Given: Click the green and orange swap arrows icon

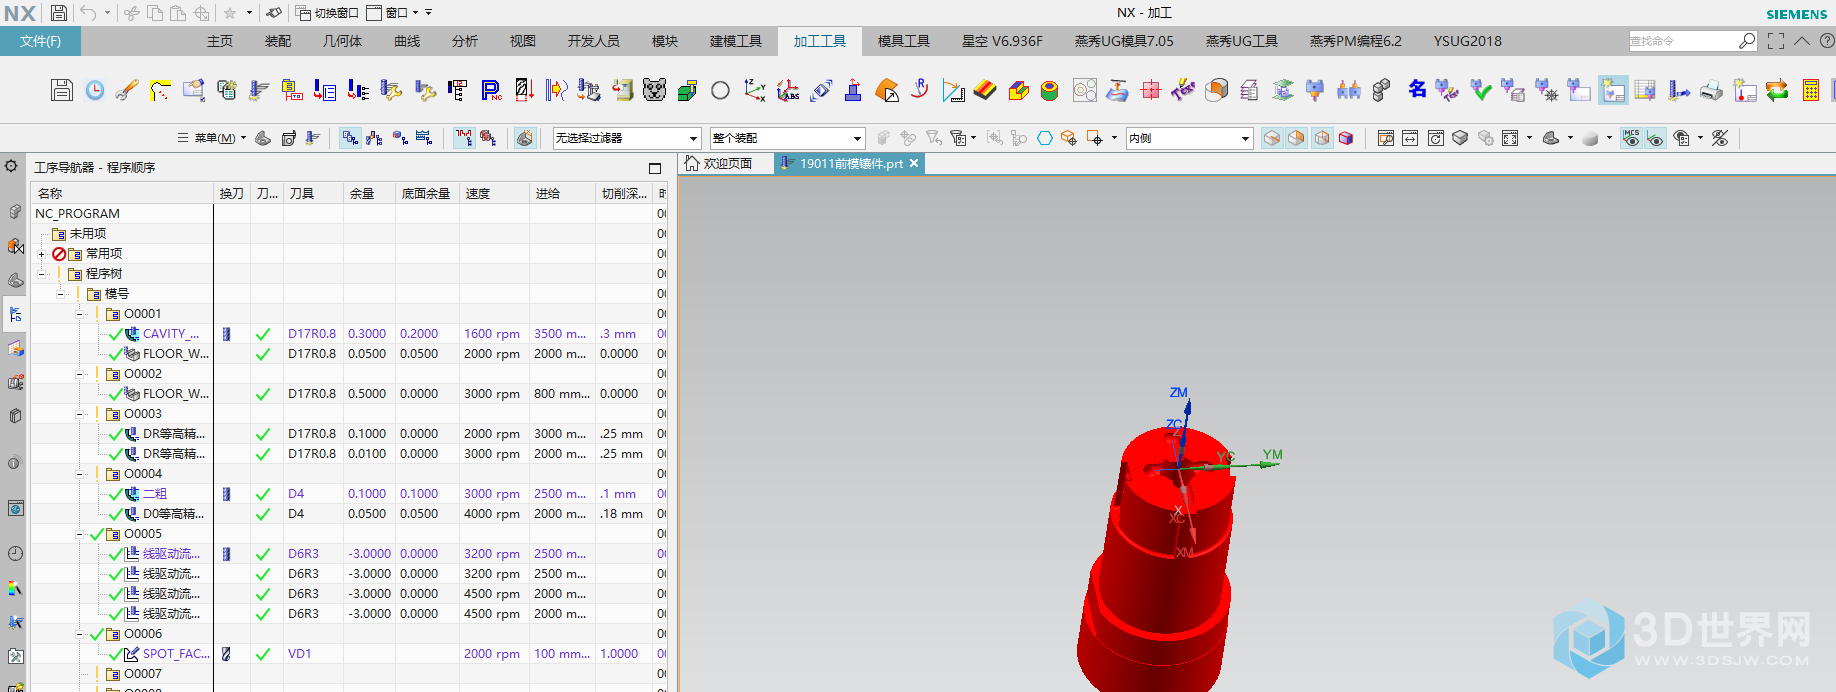Looking at the screenshot, I should tap(1777, 90).
